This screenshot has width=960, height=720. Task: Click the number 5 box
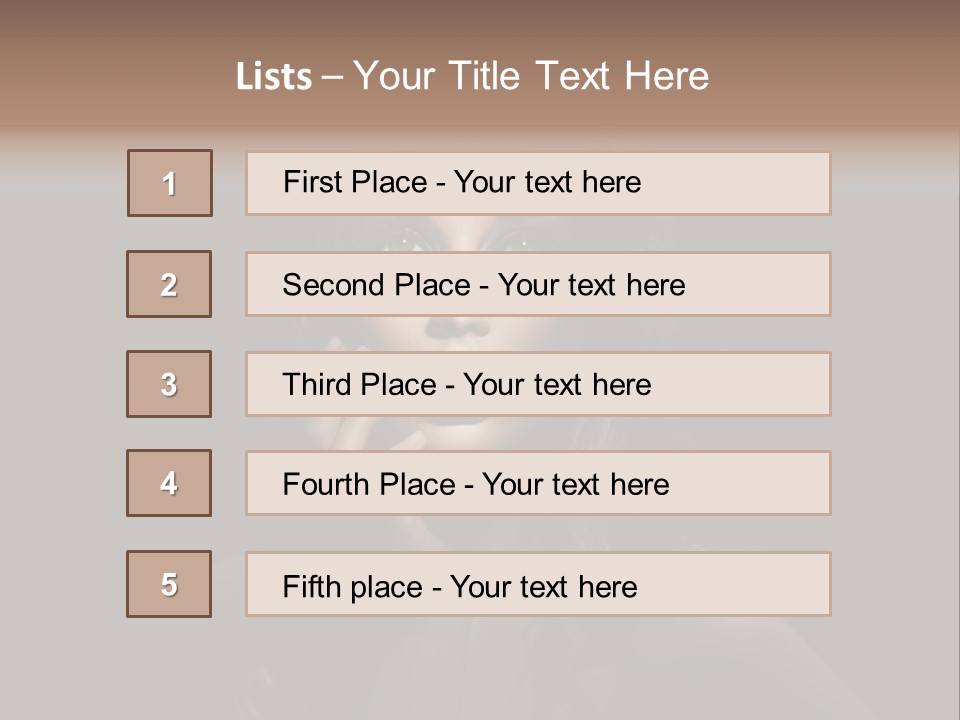tap(169, 584)
